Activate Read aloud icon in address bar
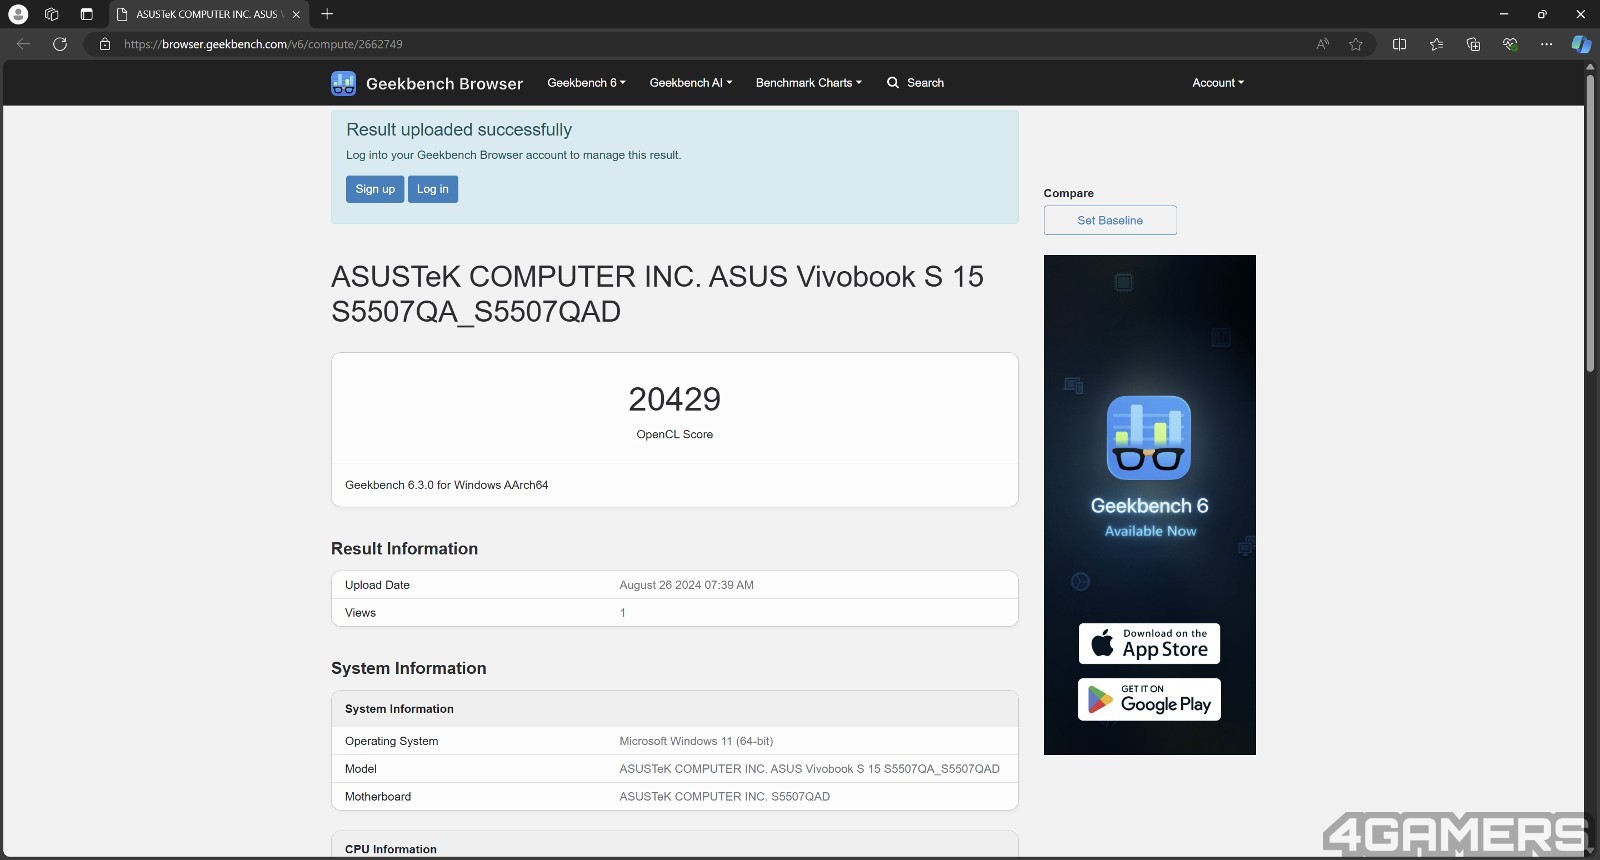The height and width of the screenshot is (860, 1600). click(x=1322, y=44)
